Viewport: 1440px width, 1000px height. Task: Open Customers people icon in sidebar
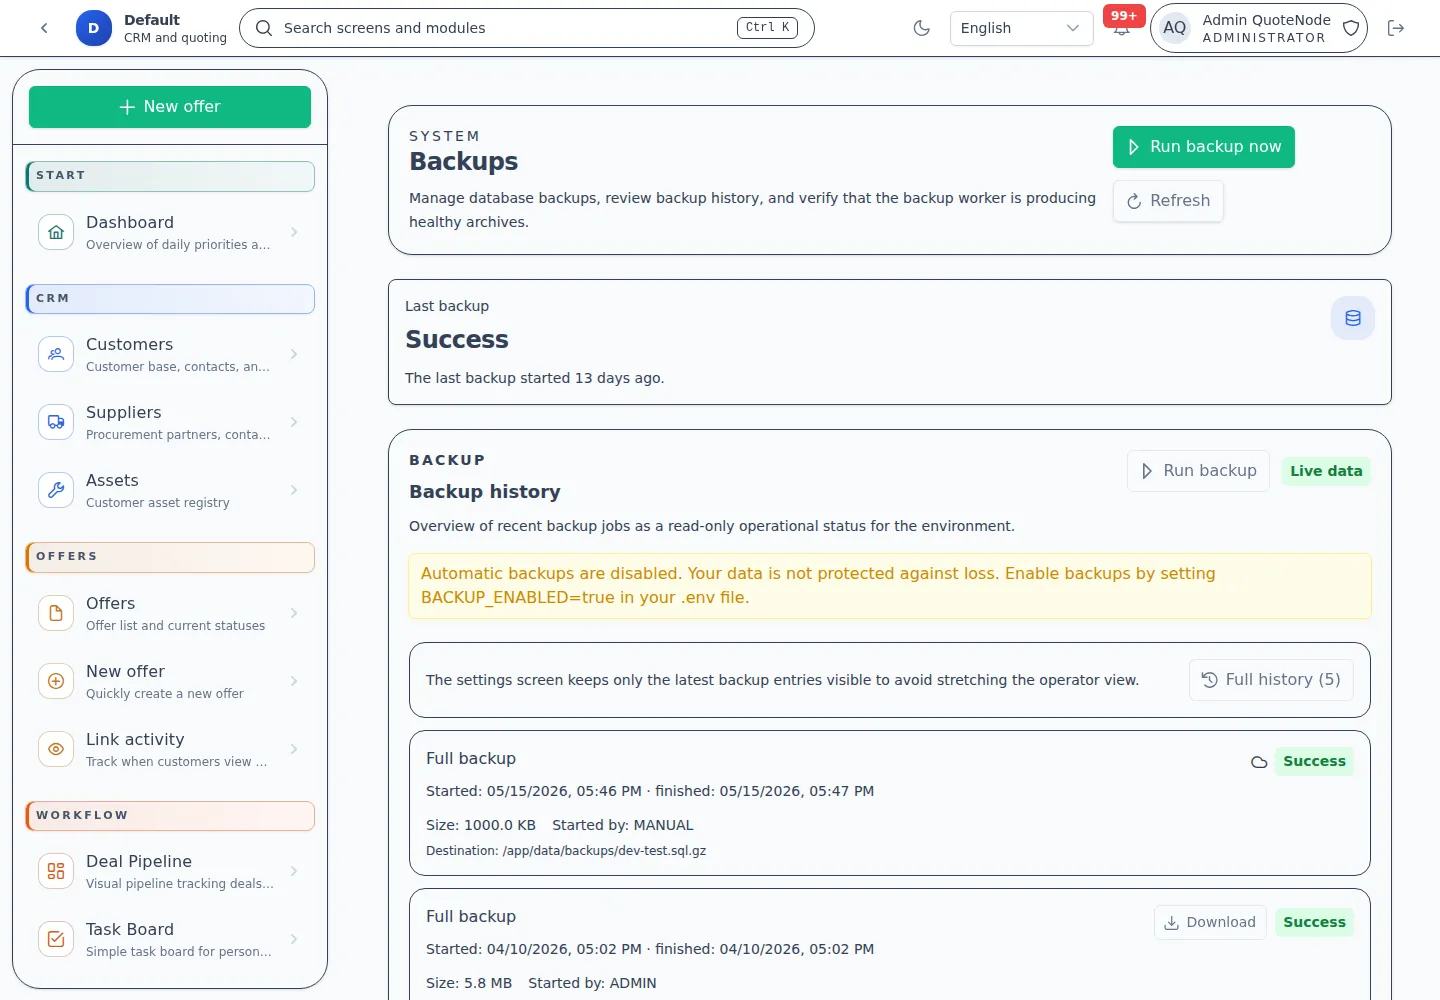click(x=56, y=354)
